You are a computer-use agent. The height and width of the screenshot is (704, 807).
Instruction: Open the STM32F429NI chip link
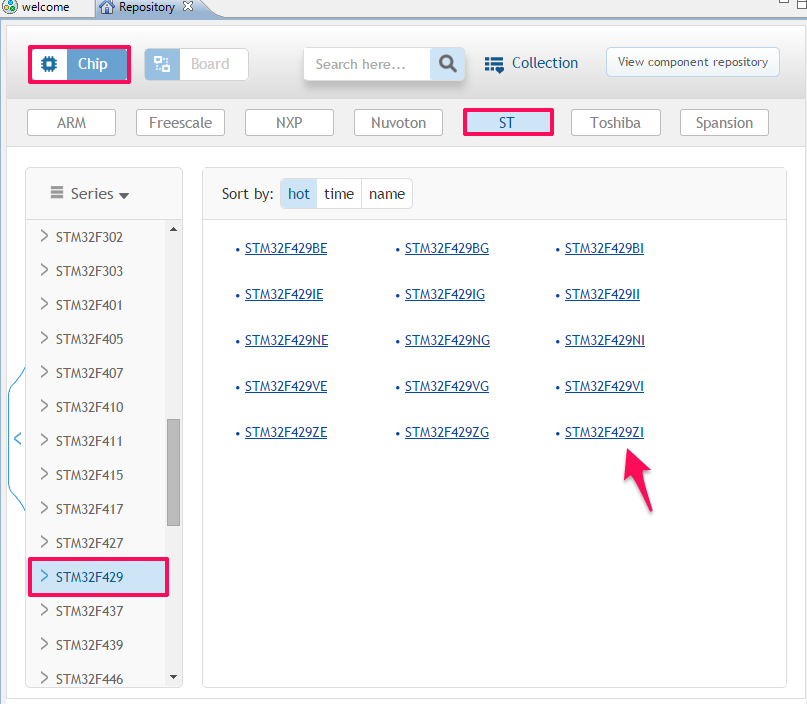(x=605, y=340)
